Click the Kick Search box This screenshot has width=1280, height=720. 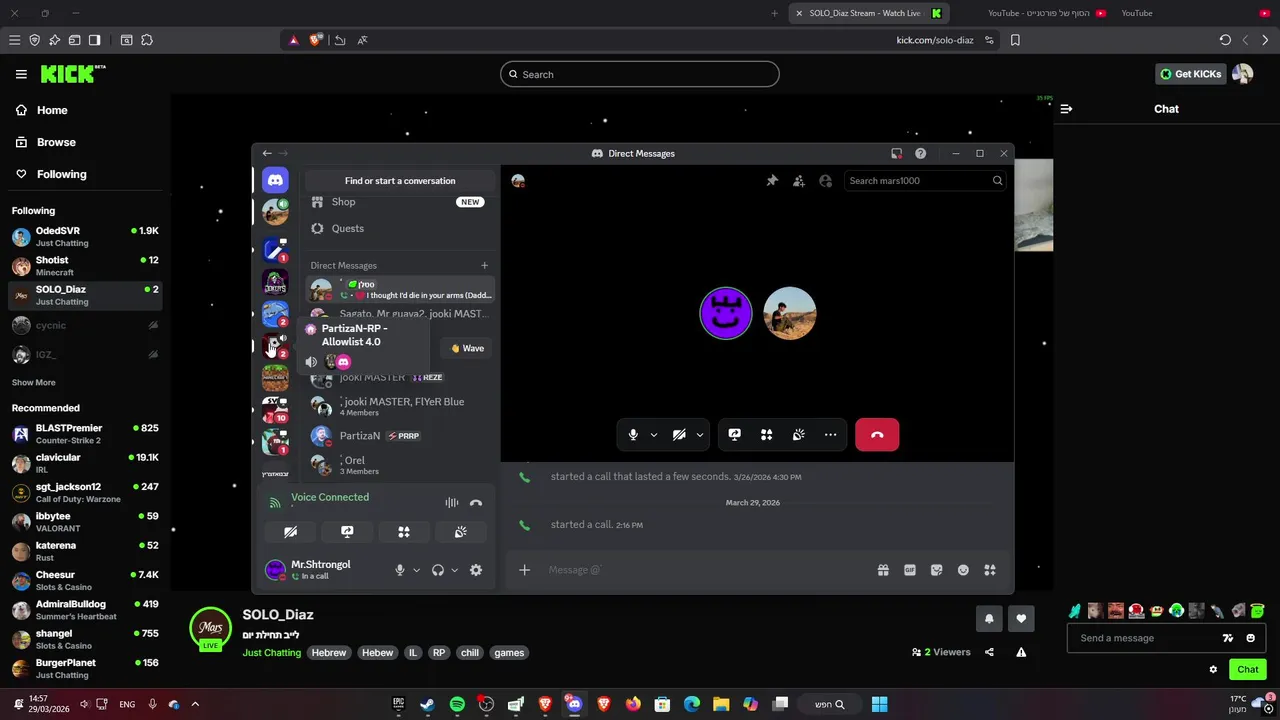pyautogui.click(x=640, y=74)
